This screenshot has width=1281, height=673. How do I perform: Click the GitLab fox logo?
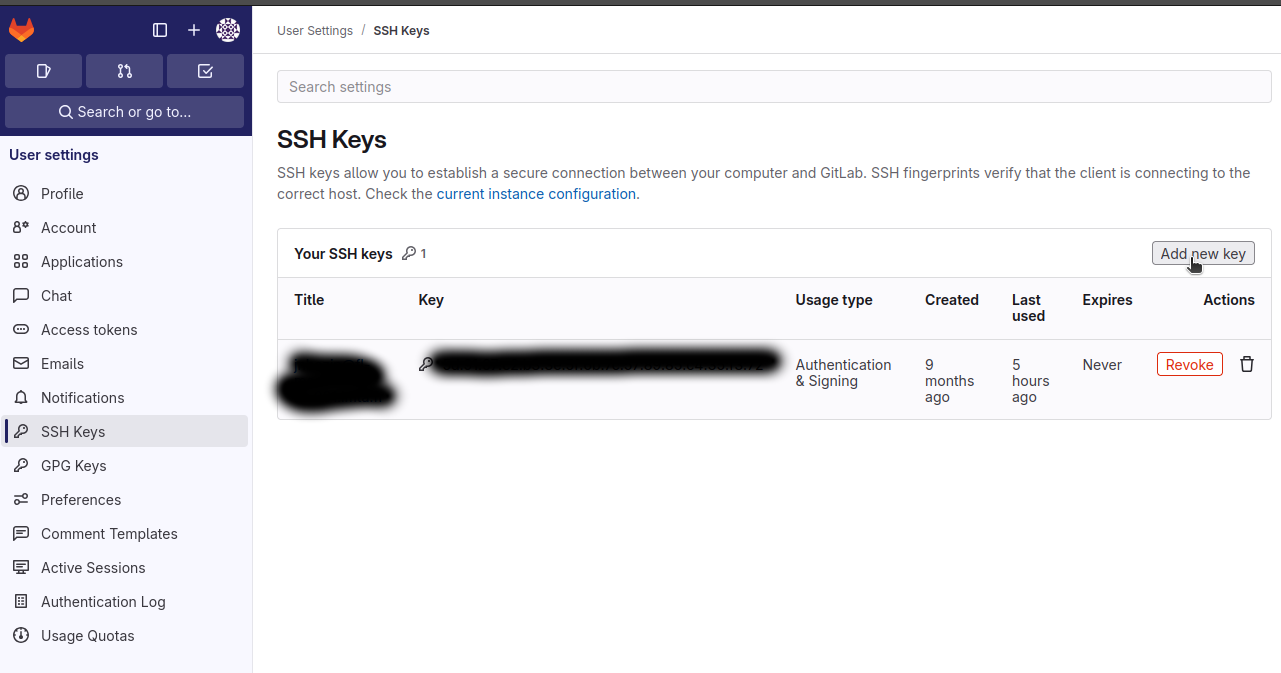21,29
